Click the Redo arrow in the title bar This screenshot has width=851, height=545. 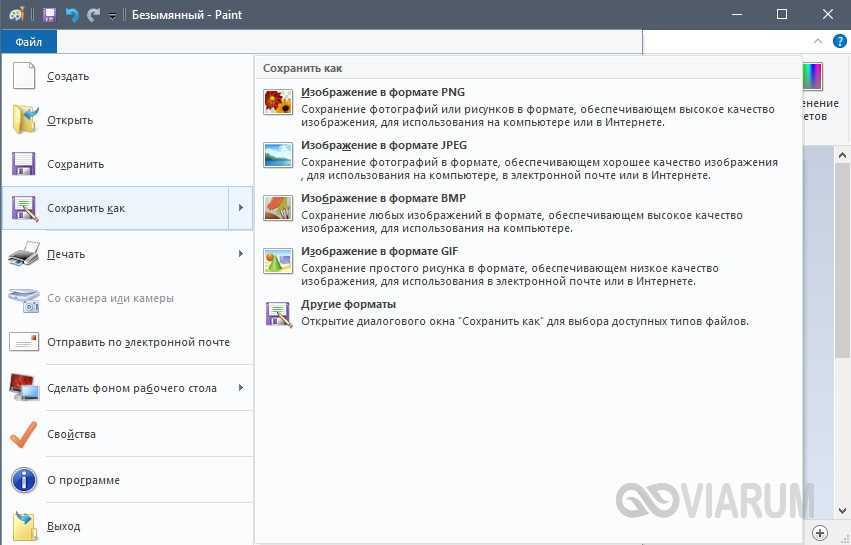[x=93, y=14]
